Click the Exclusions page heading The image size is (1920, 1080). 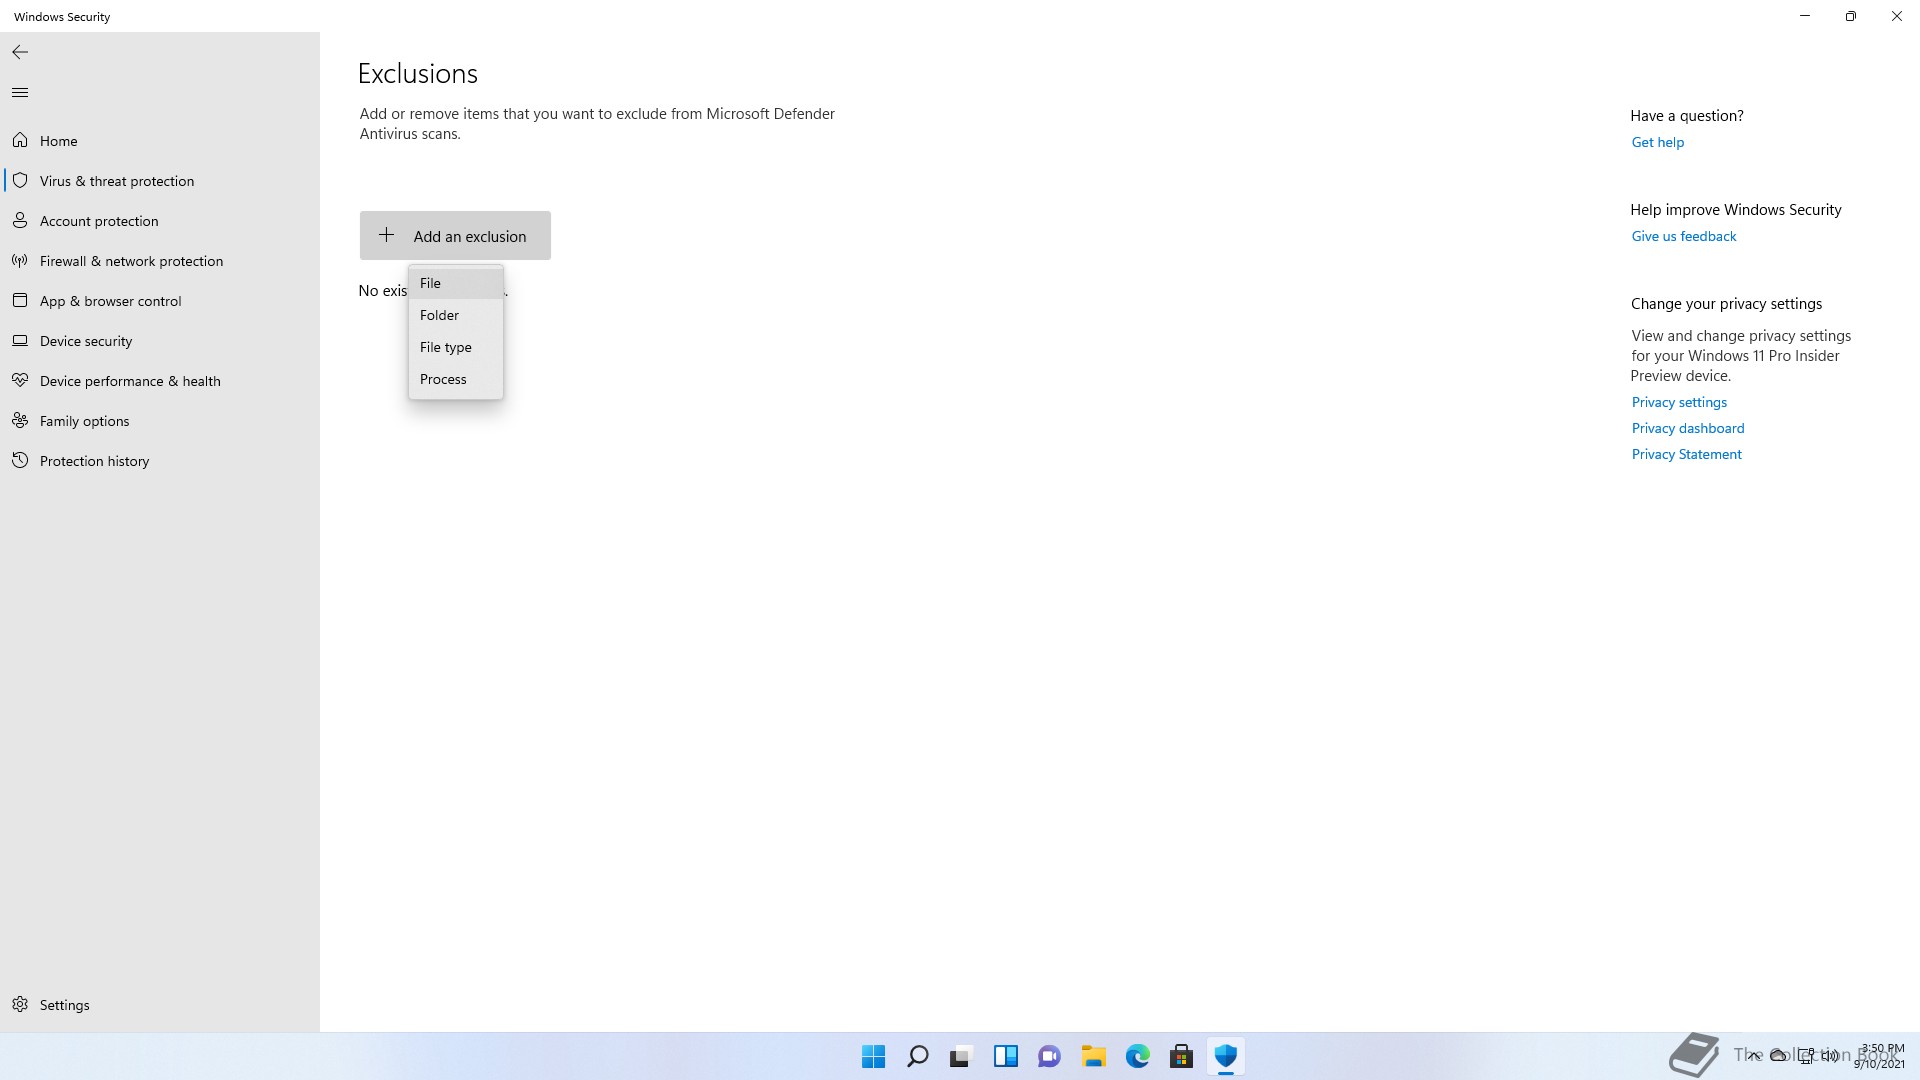[x=418, y=74]
